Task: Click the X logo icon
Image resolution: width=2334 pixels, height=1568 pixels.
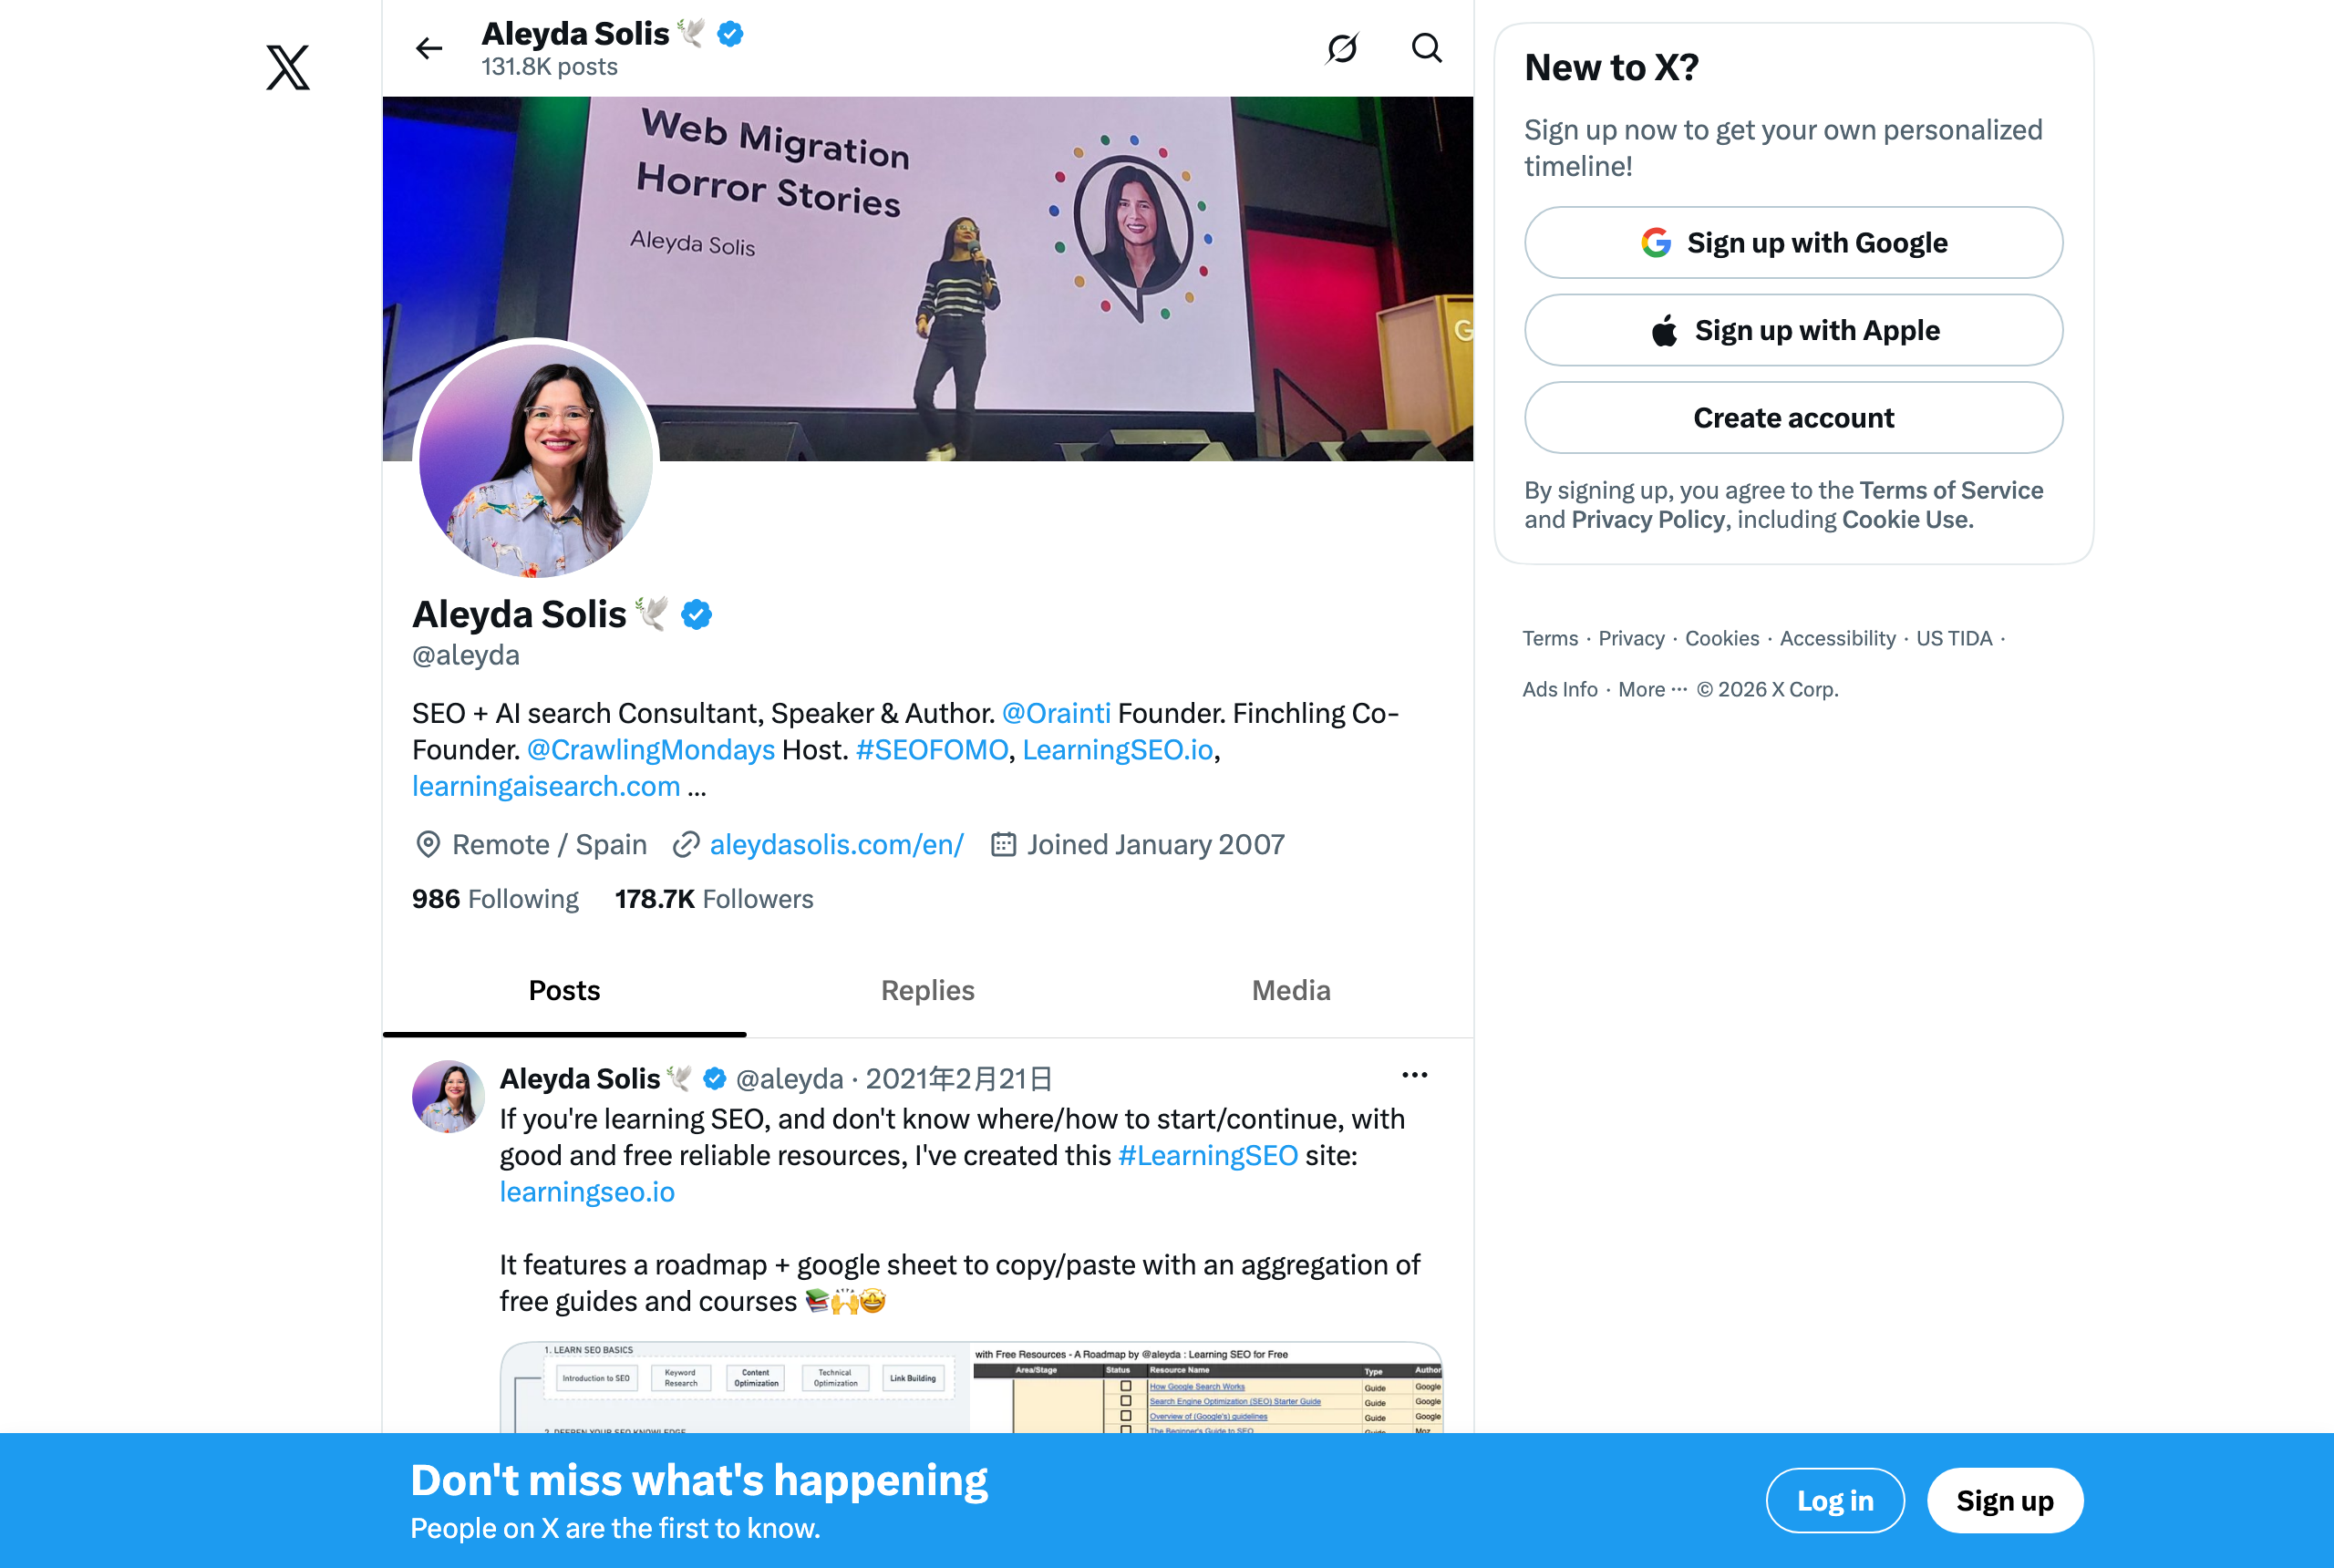Action: click(x=288, y=67)
